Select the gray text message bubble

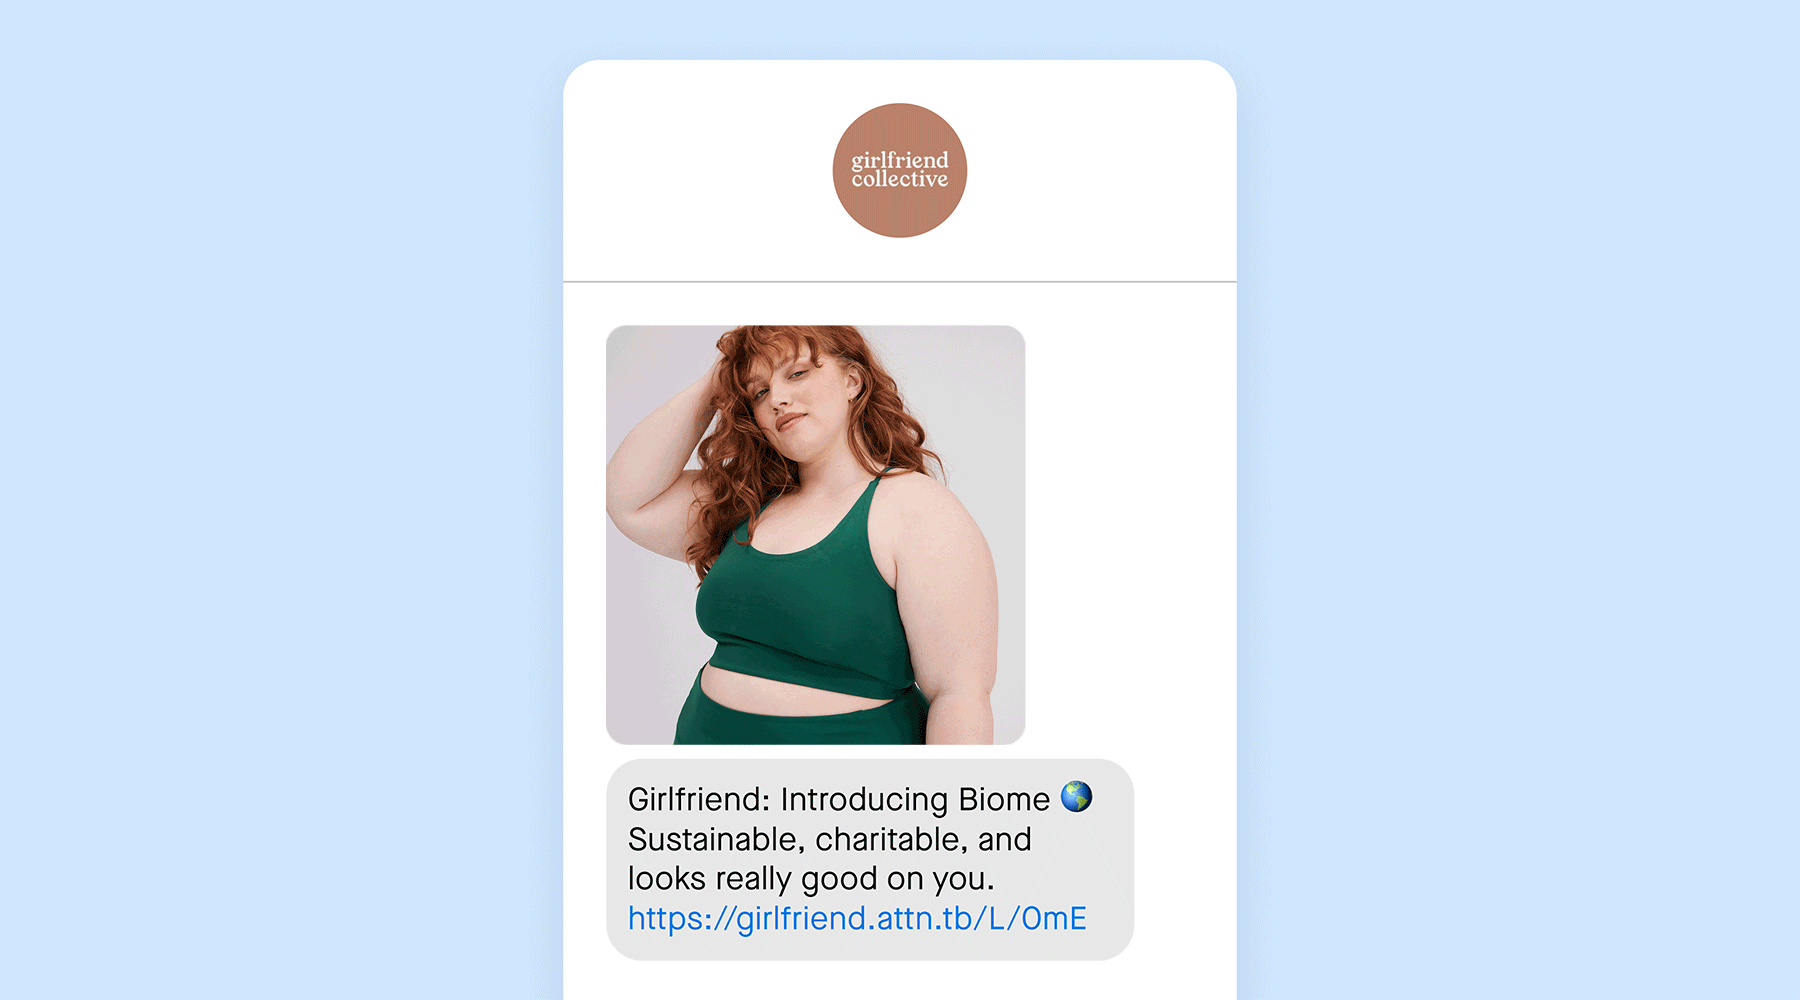870,860
